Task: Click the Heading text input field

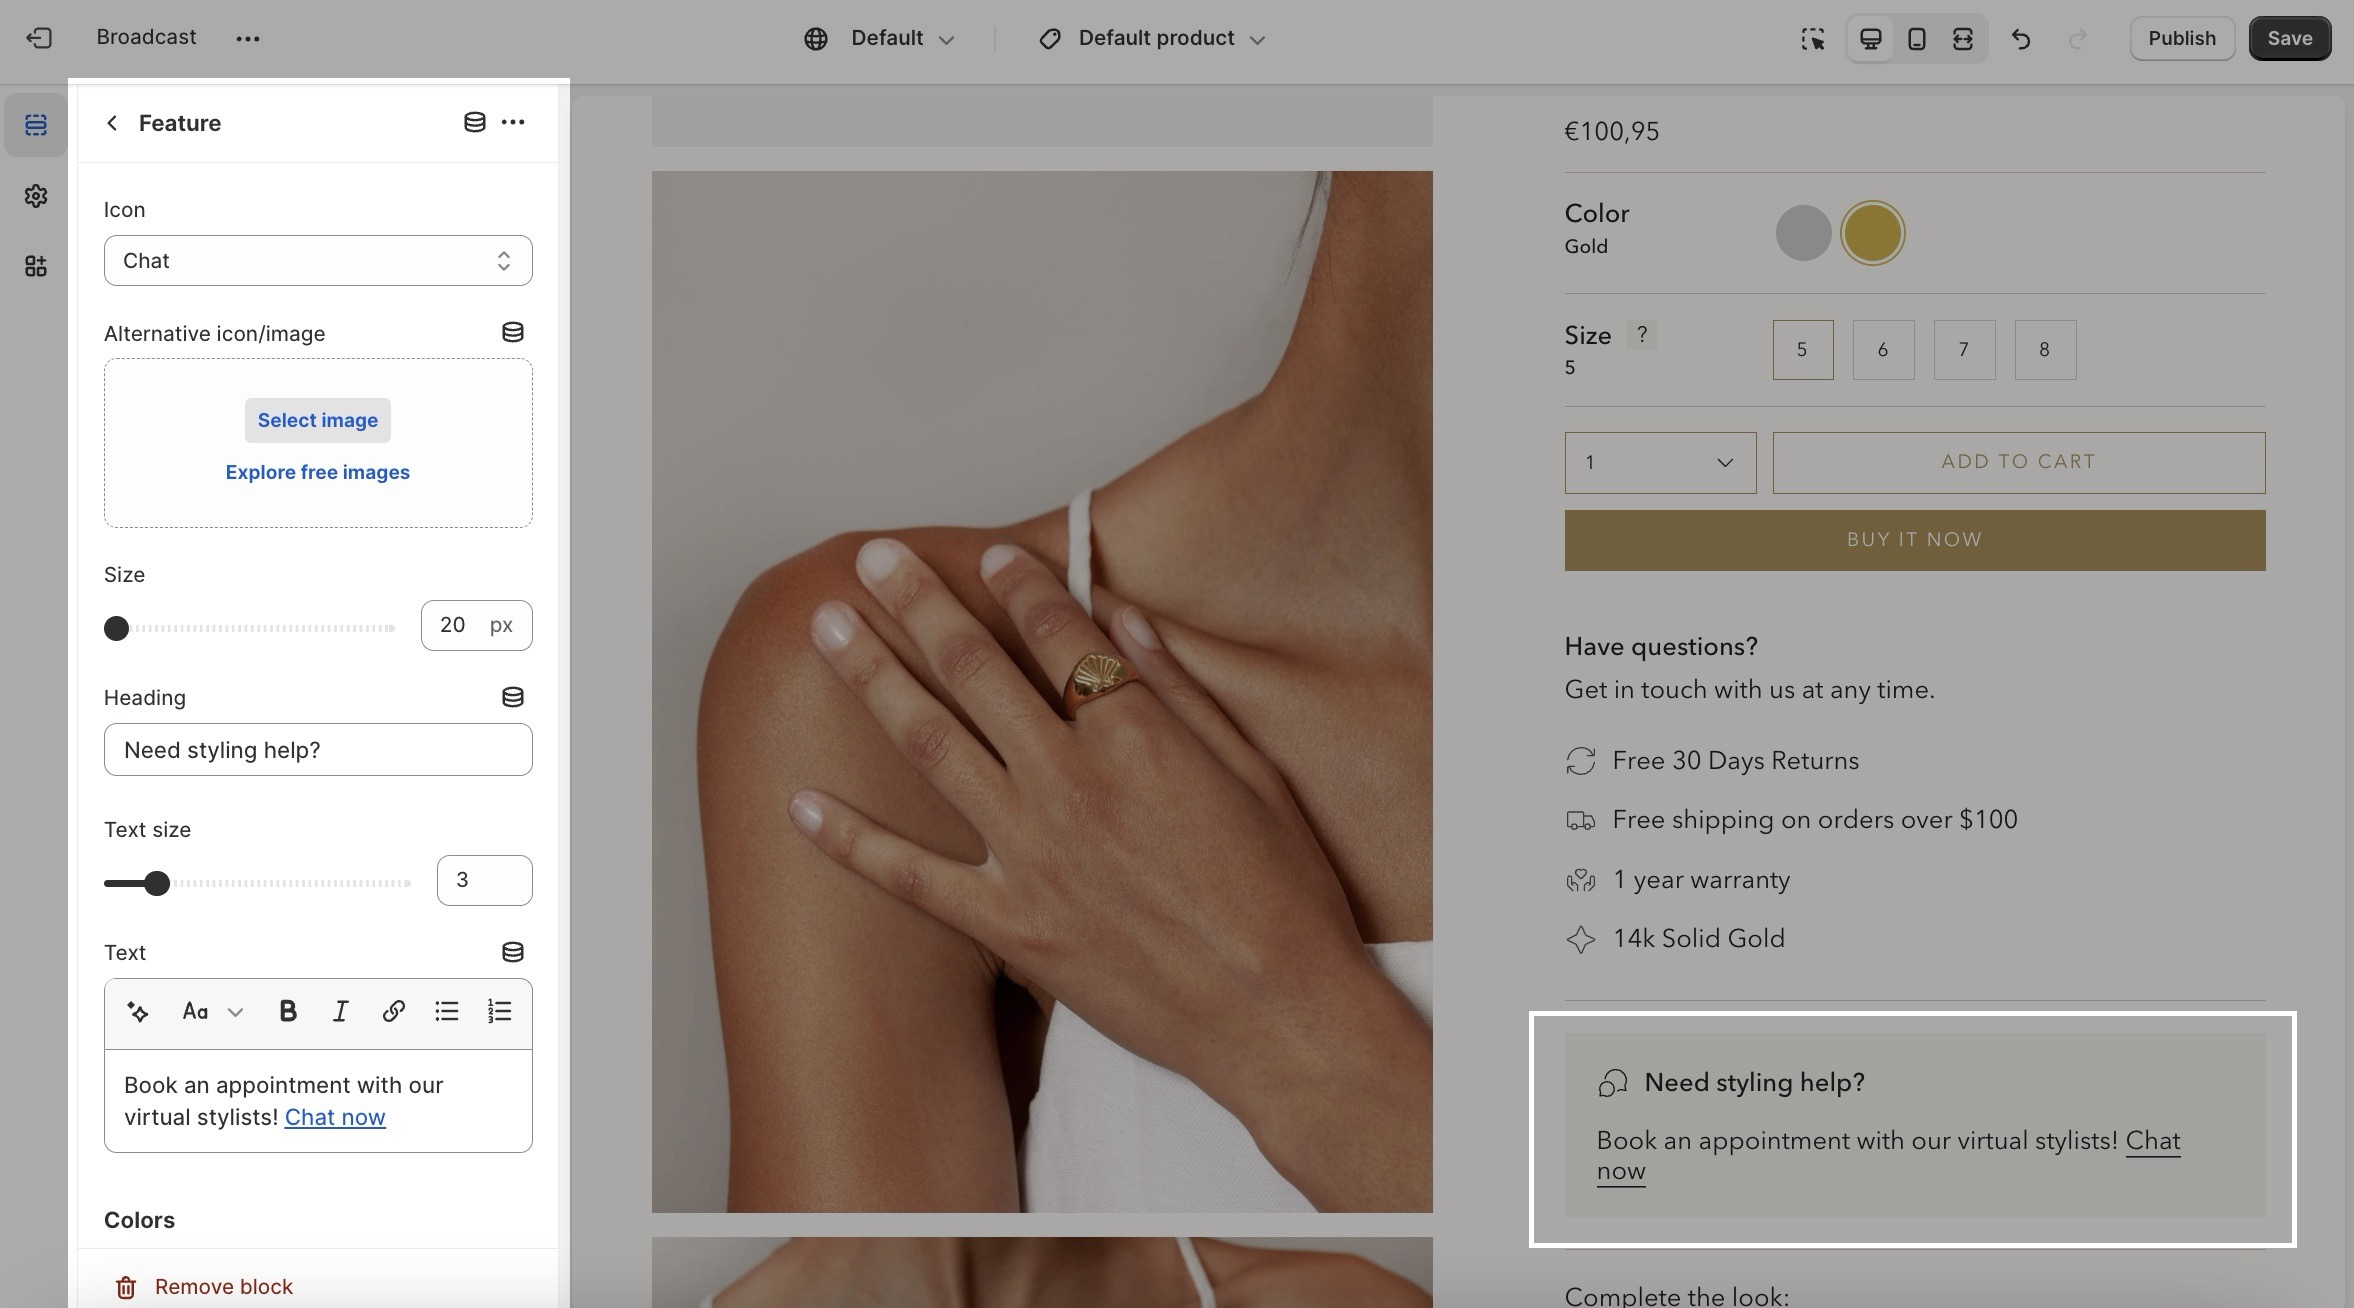Action: 318,750
